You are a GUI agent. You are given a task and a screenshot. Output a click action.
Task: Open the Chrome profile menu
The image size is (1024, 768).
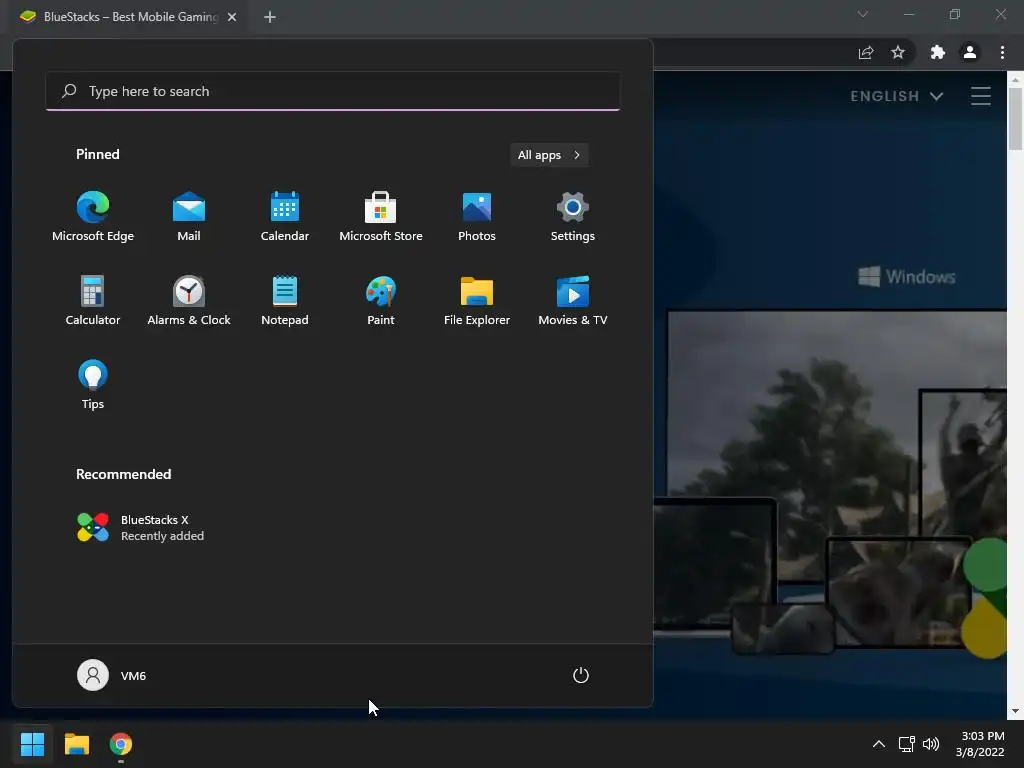970,53
